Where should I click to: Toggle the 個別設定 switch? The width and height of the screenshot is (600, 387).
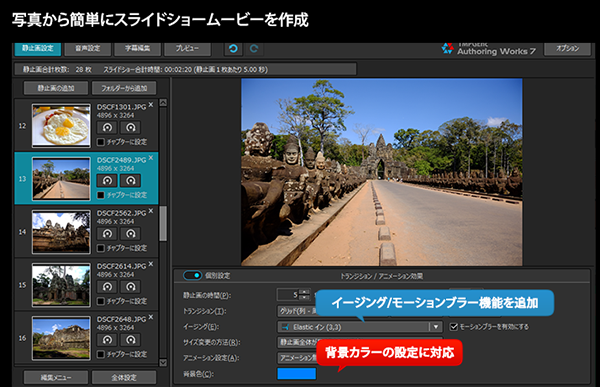click(x=192, y=275)
